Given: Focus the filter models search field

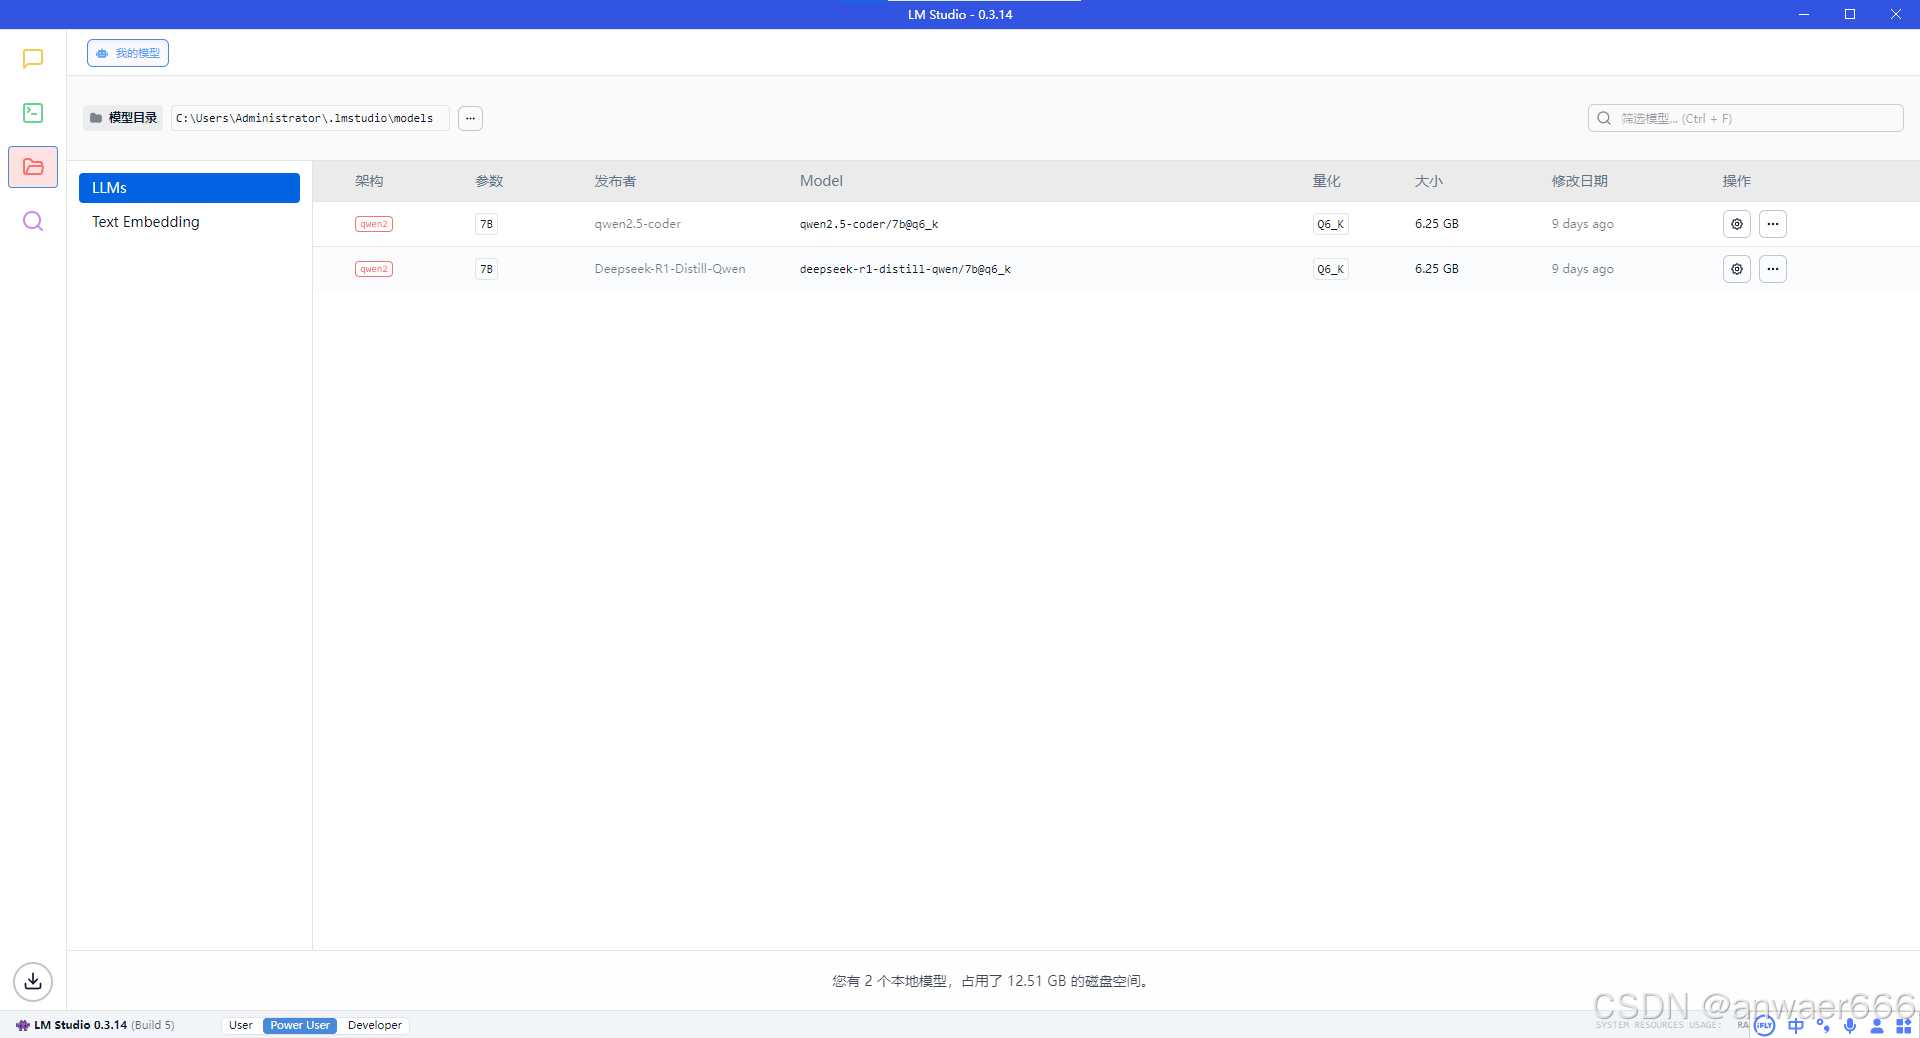Looking at the screenshot, I should (1745, 118).
